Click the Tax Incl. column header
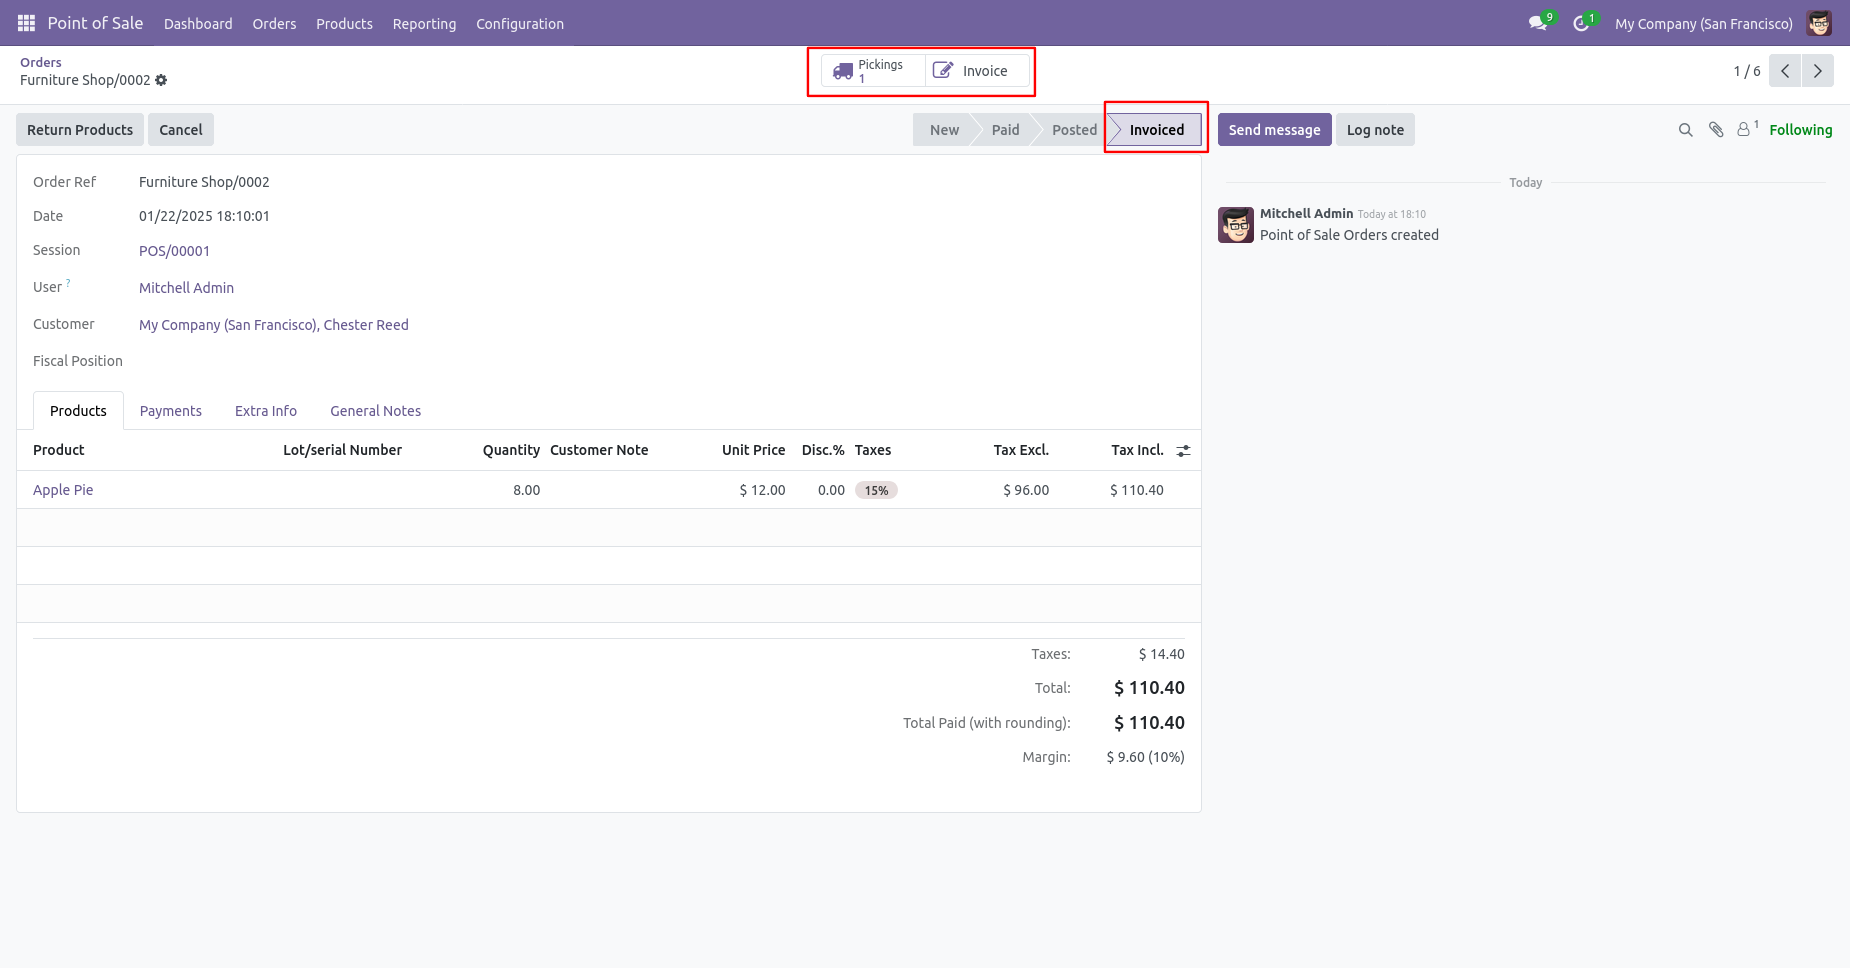The height and width of the screenshot is (968, 1850). pos(1137,450)
